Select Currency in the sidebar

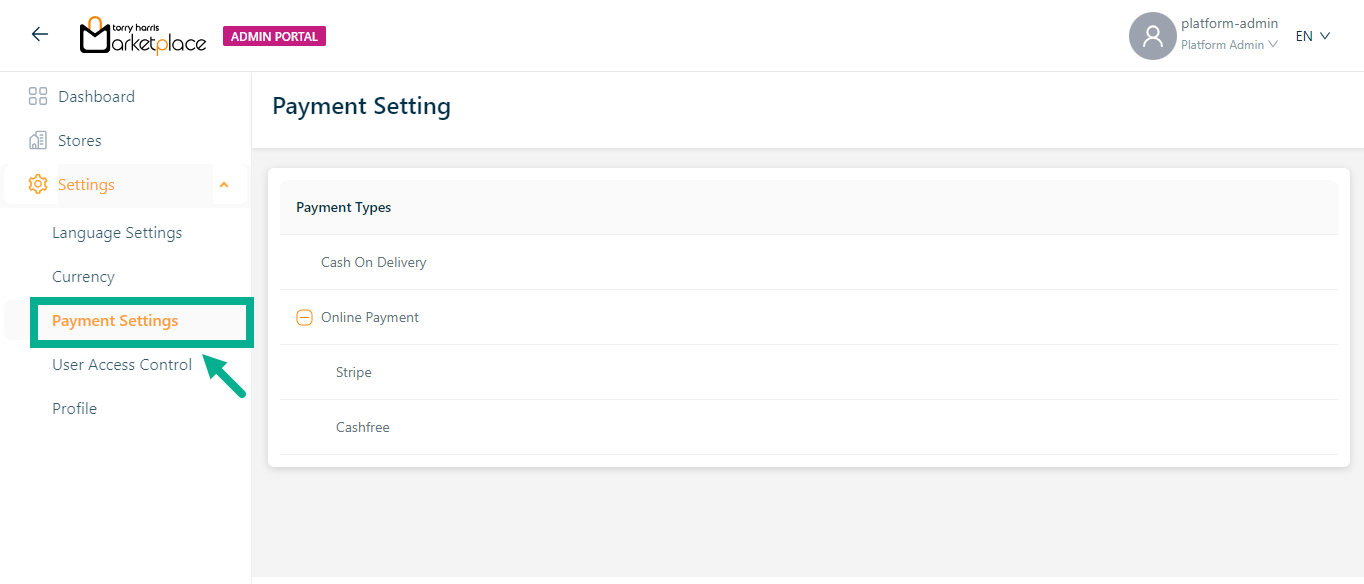pyautogui.click(x=83, y=277)
